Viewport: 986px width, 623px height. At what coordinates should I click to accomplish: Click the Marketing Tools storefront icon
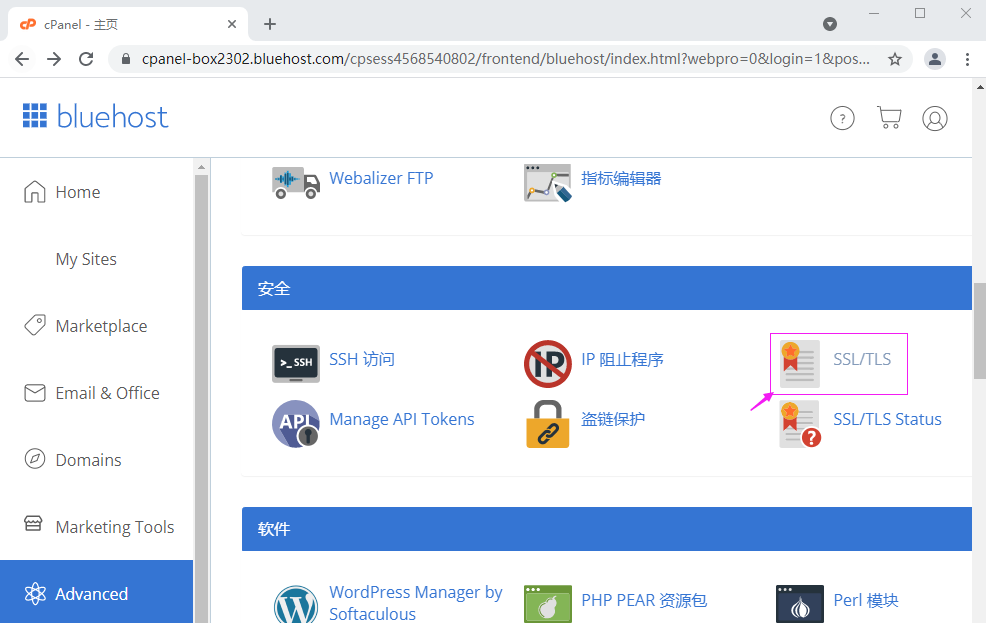(33, 523)
